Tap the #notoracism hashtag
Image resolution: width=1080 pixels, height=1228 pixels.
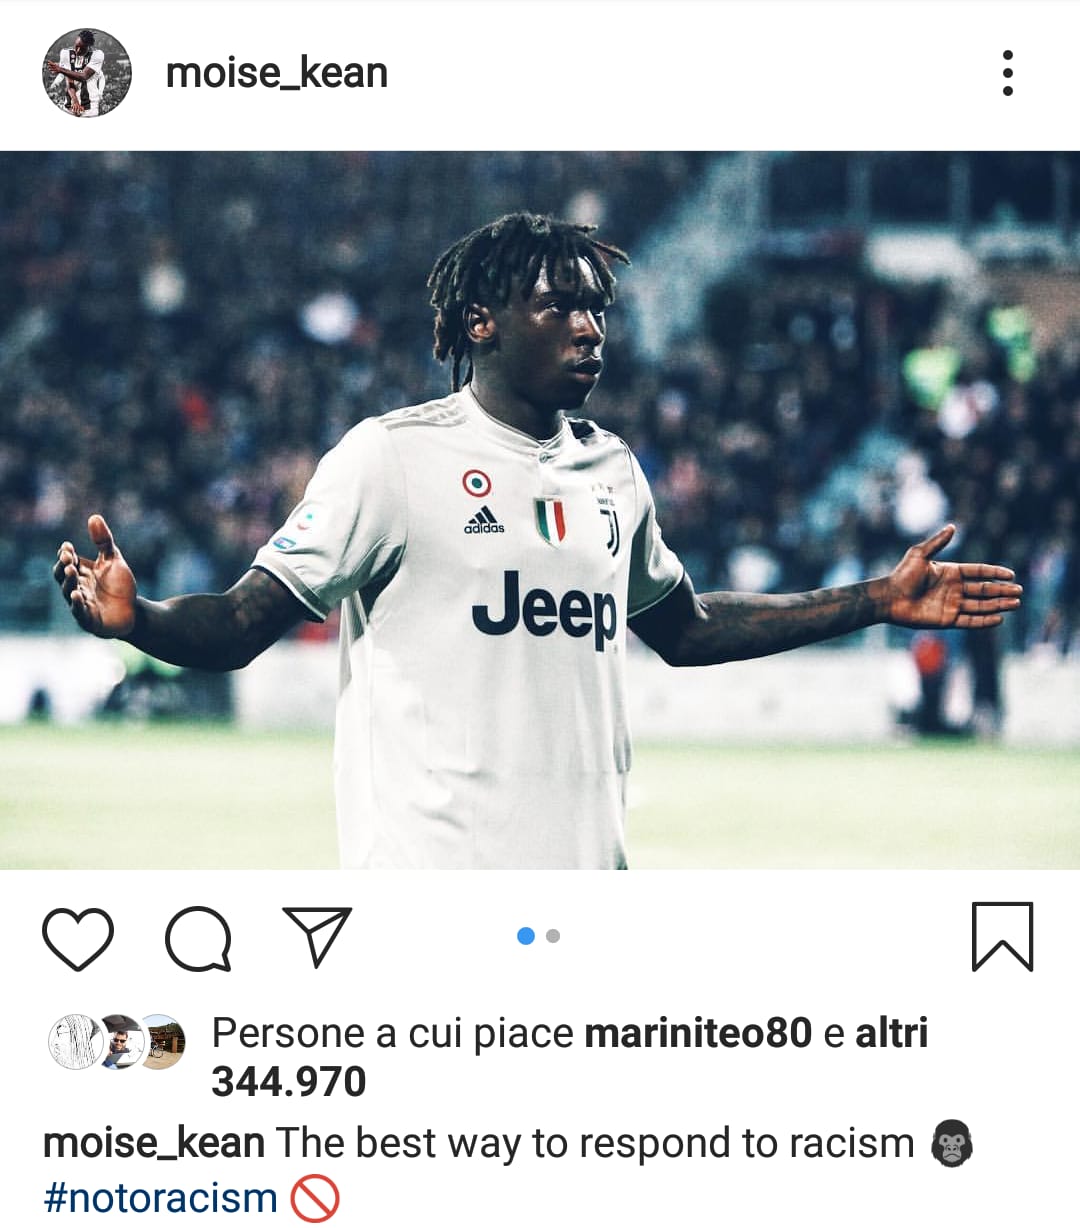click(160, 1198)
